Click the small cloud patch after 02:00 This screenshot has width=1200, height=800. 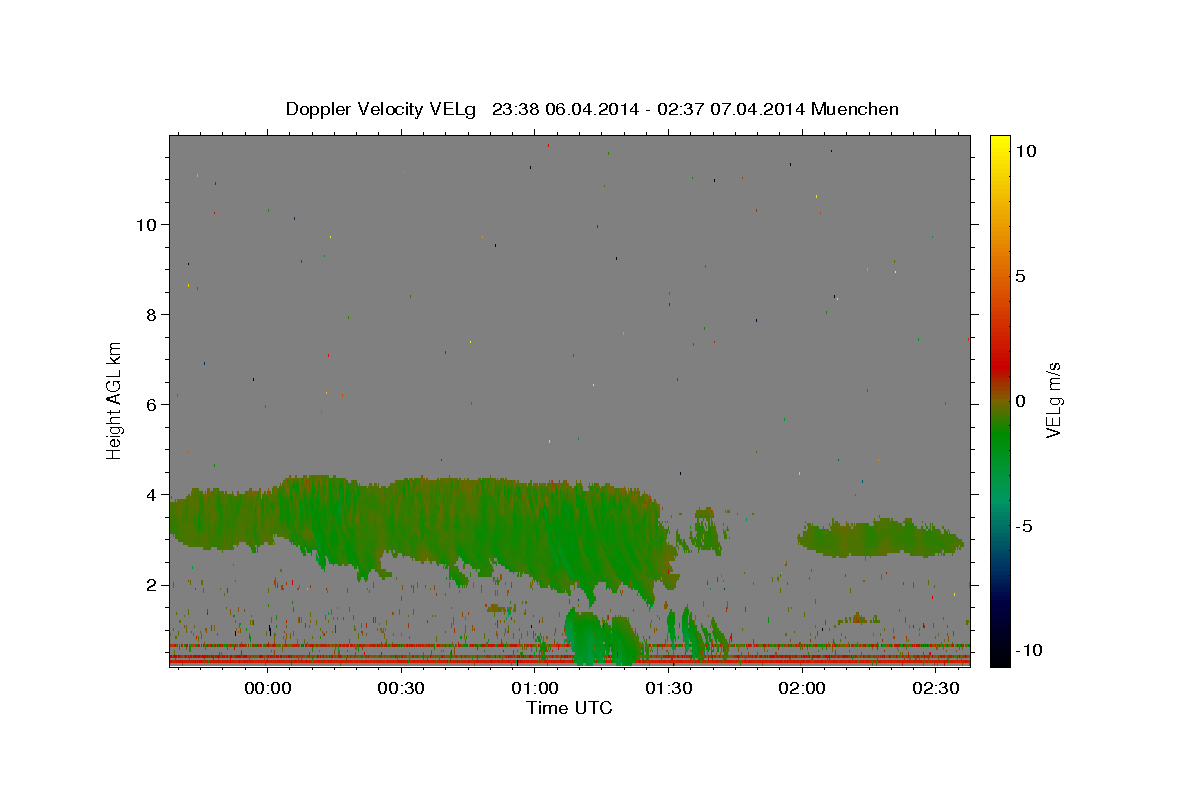pos(880,538)
